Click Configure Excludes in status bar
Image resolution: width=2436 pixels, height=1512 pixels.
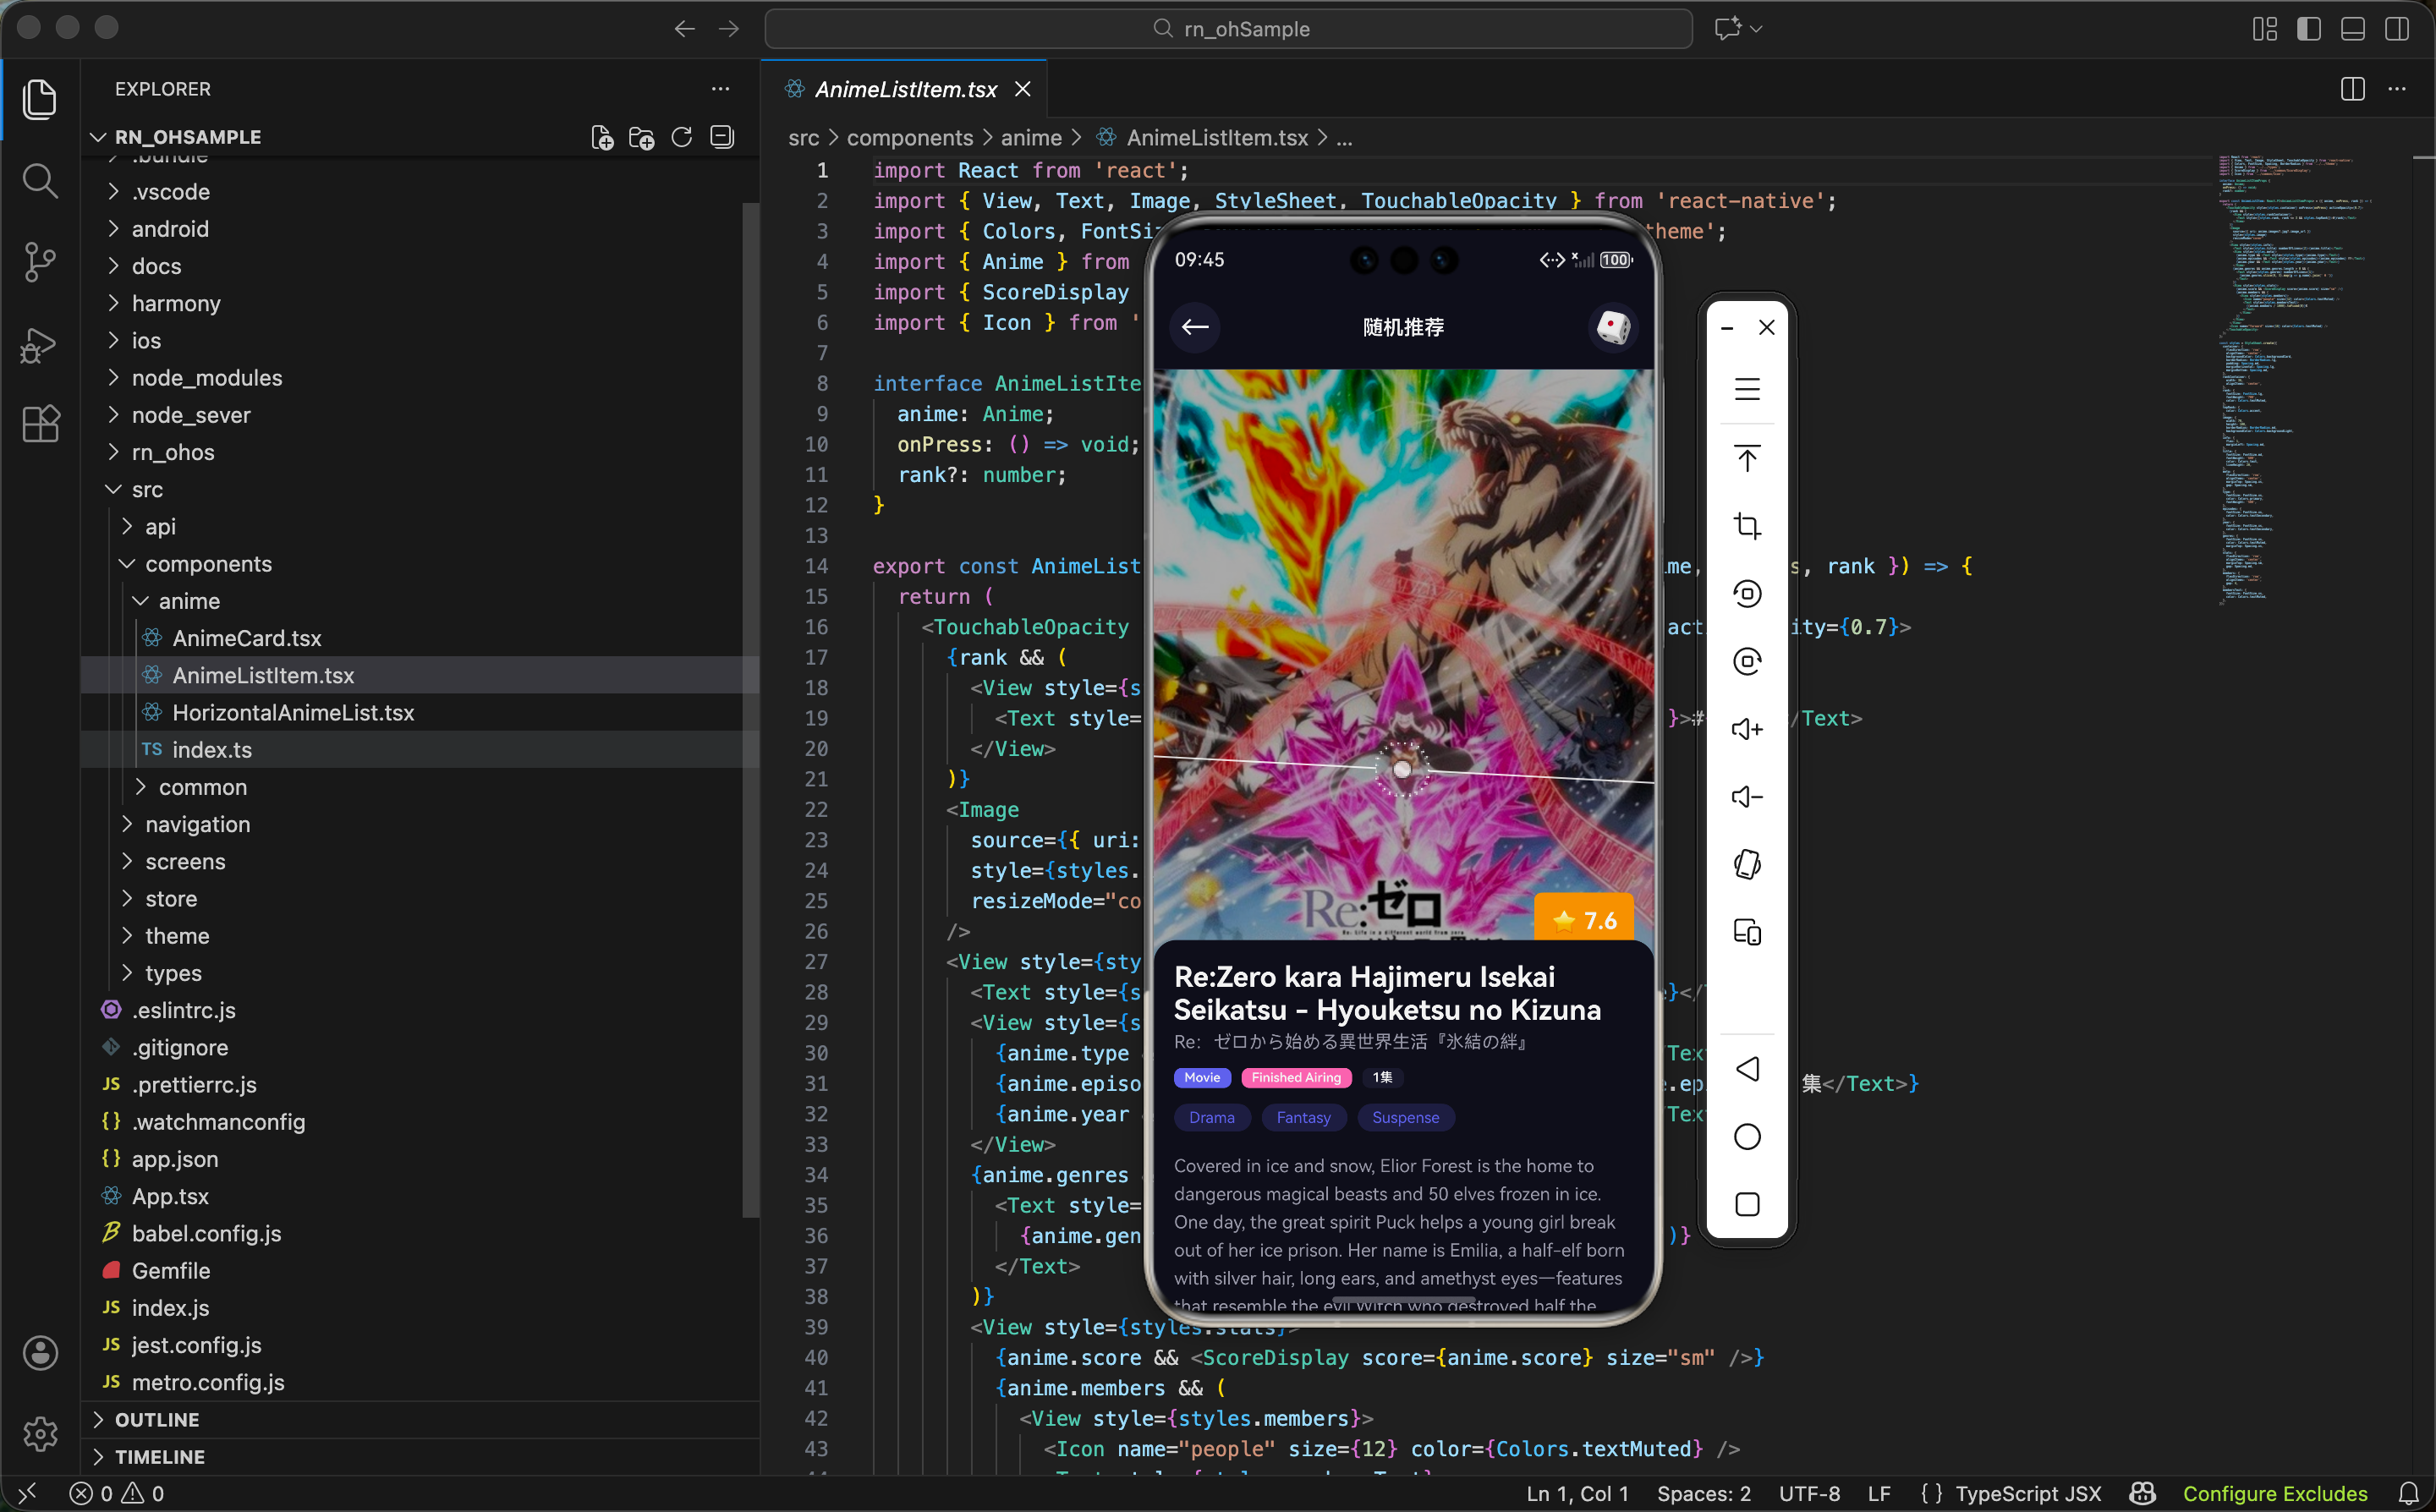pyautogui.click(x=2274, y=1493)
